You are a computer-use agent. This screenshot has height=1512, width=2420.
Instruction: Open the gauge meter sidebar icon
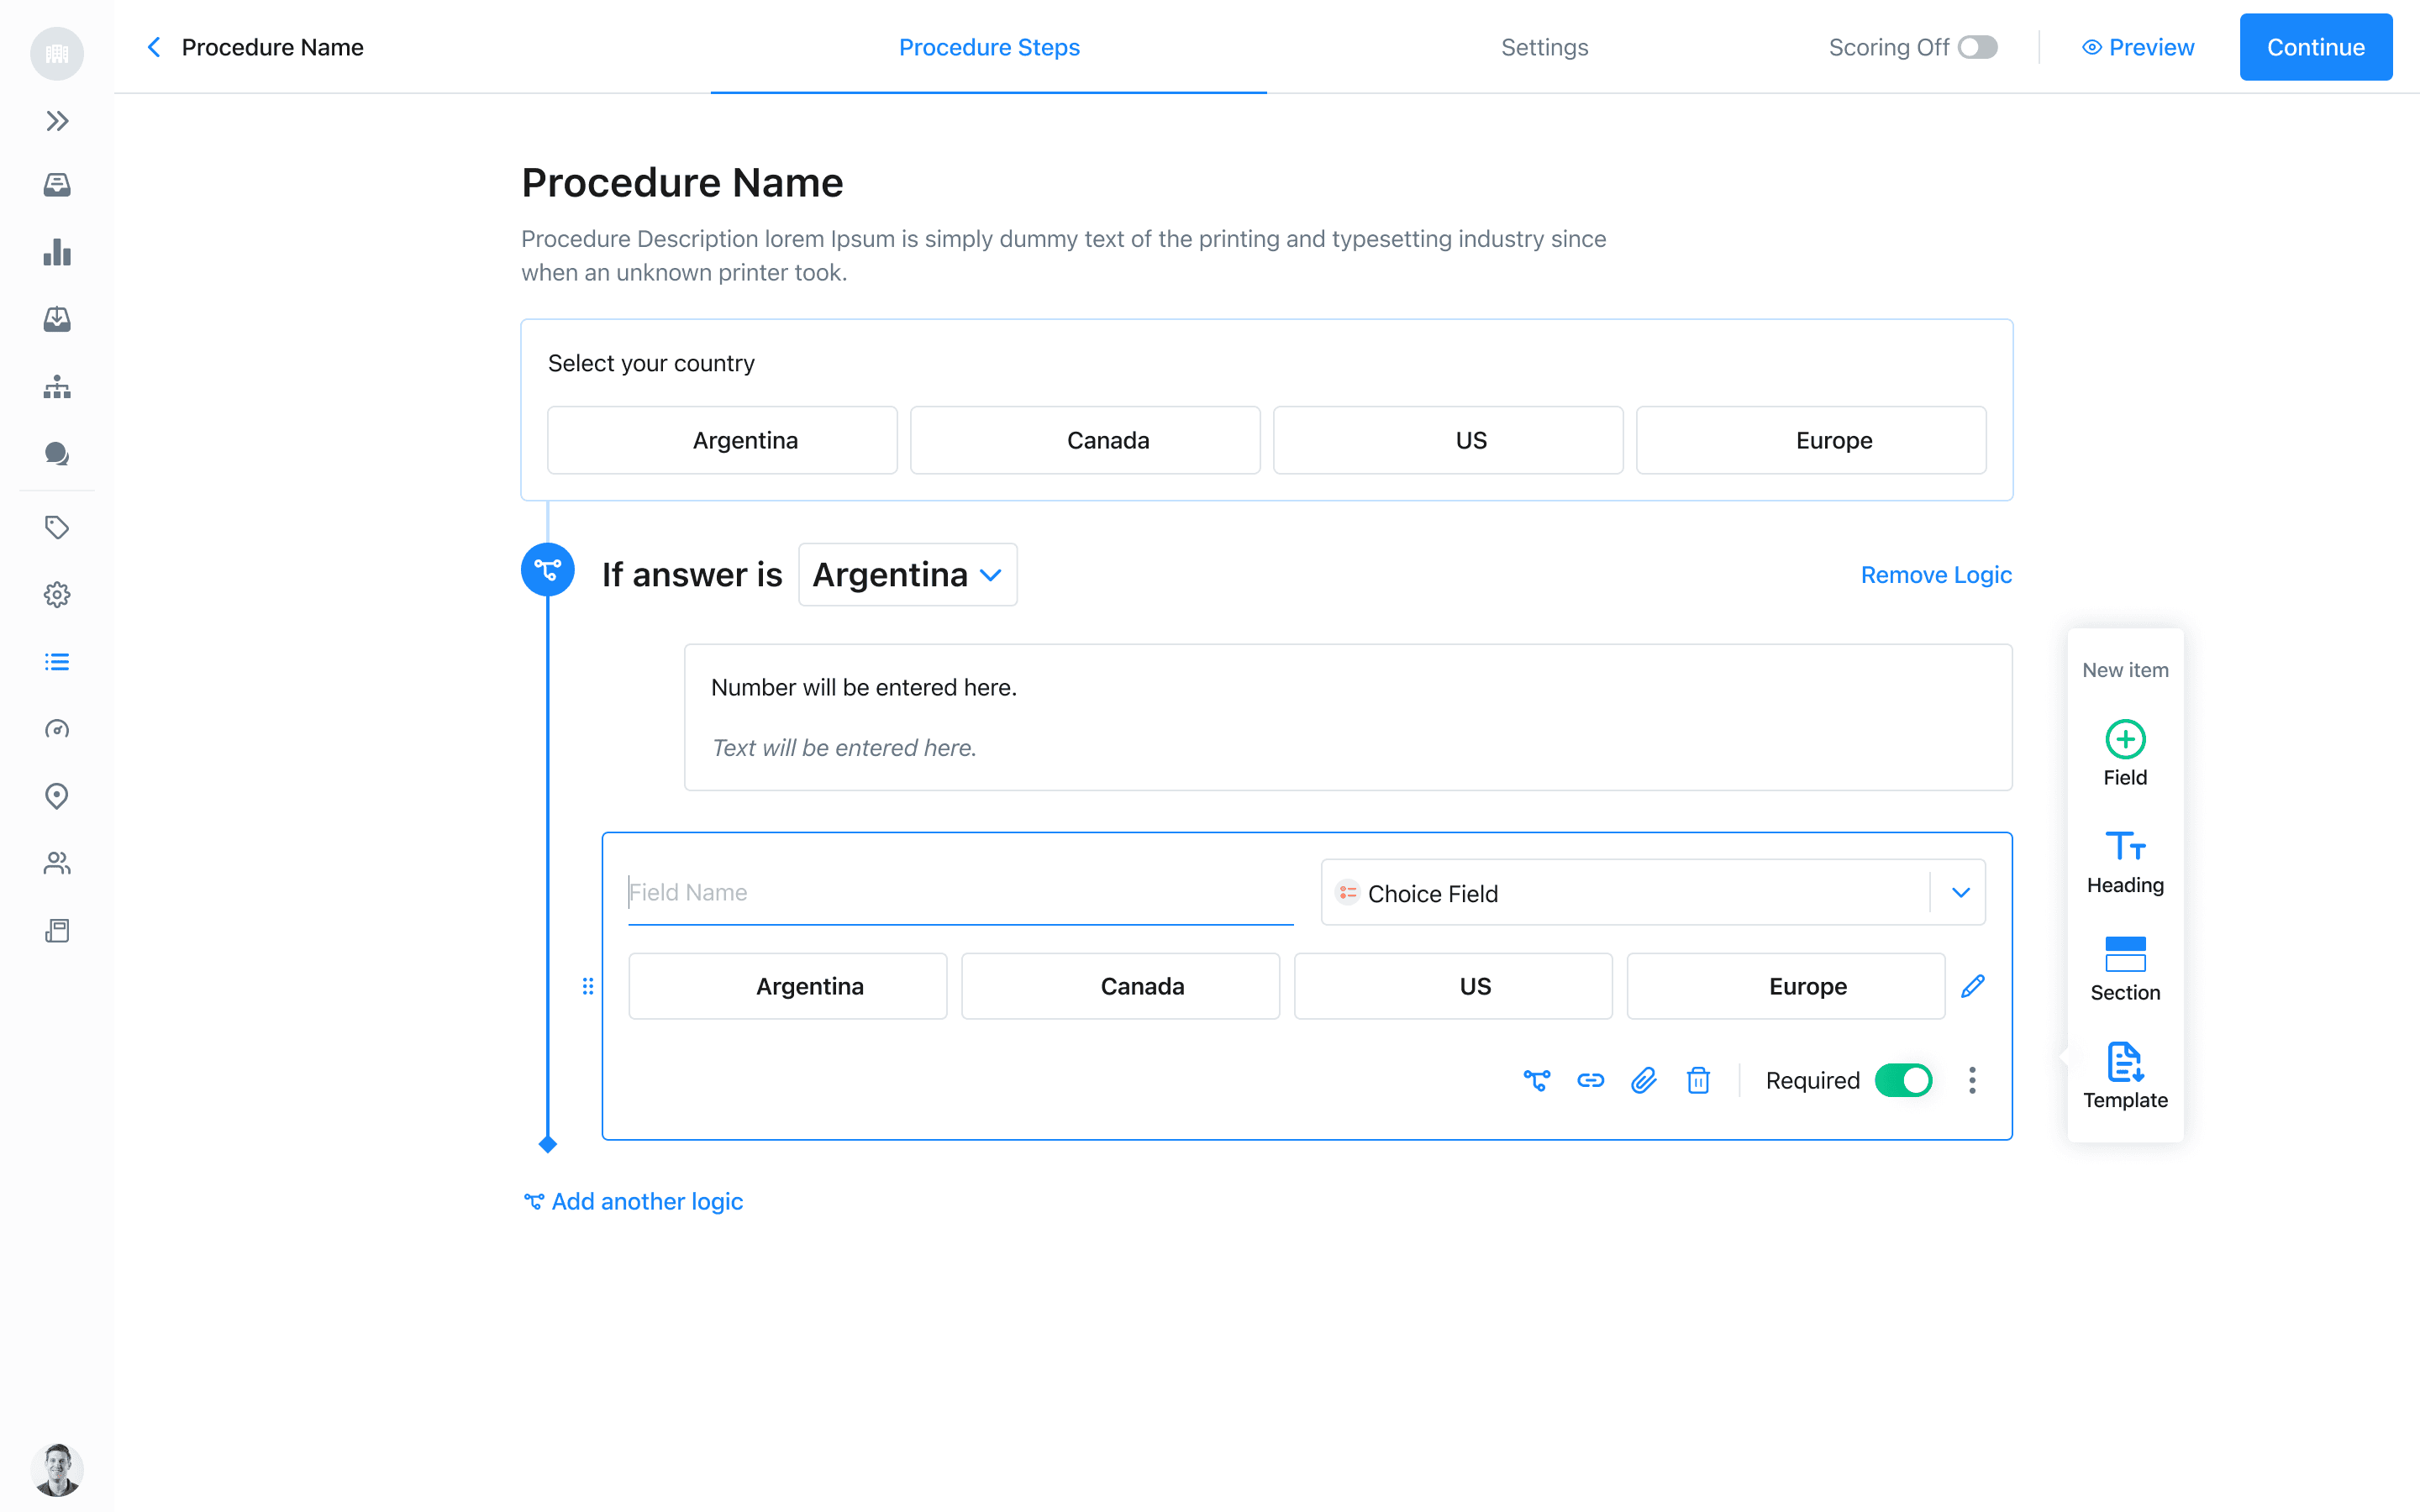57,729
